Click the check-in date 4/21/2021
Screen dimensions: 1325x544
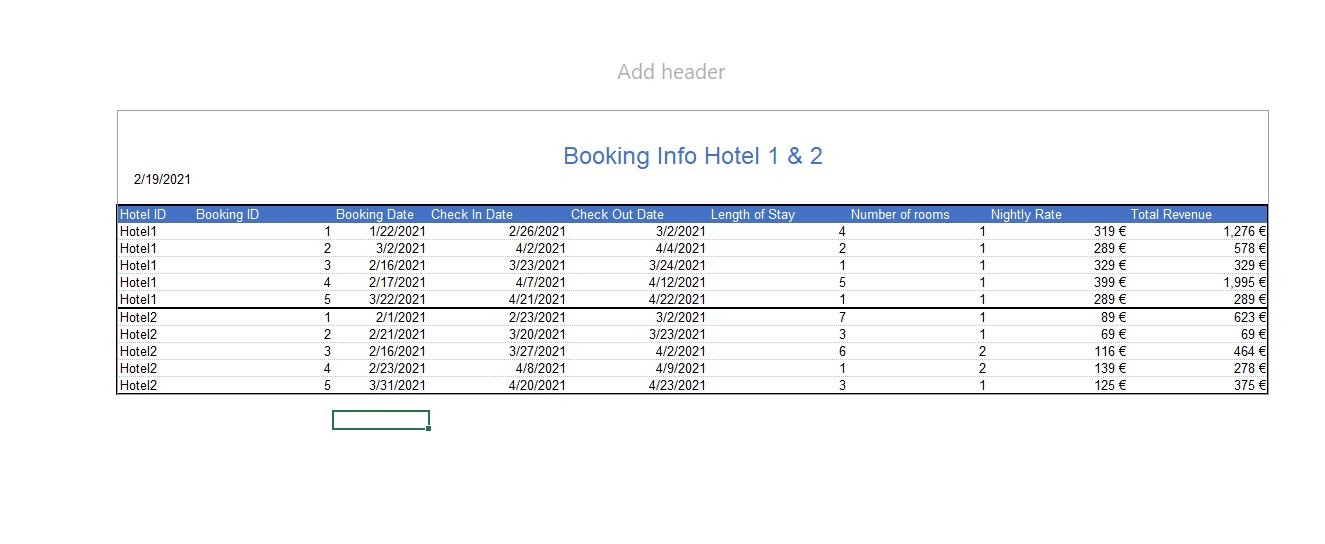[537, 299]
